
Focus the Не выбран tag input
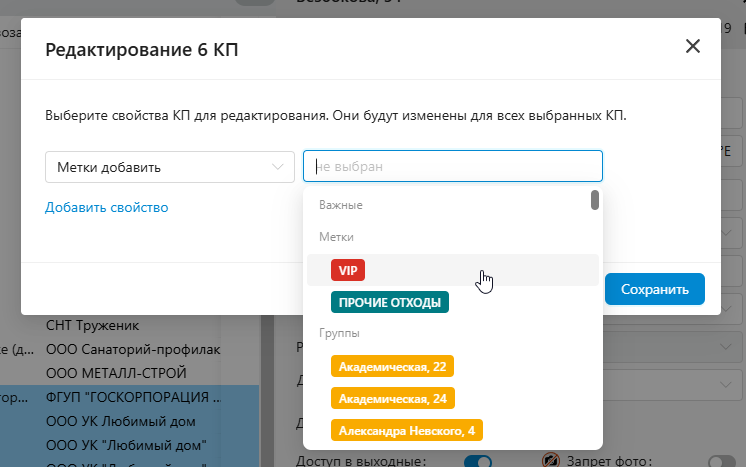click(x=452, y=167)
